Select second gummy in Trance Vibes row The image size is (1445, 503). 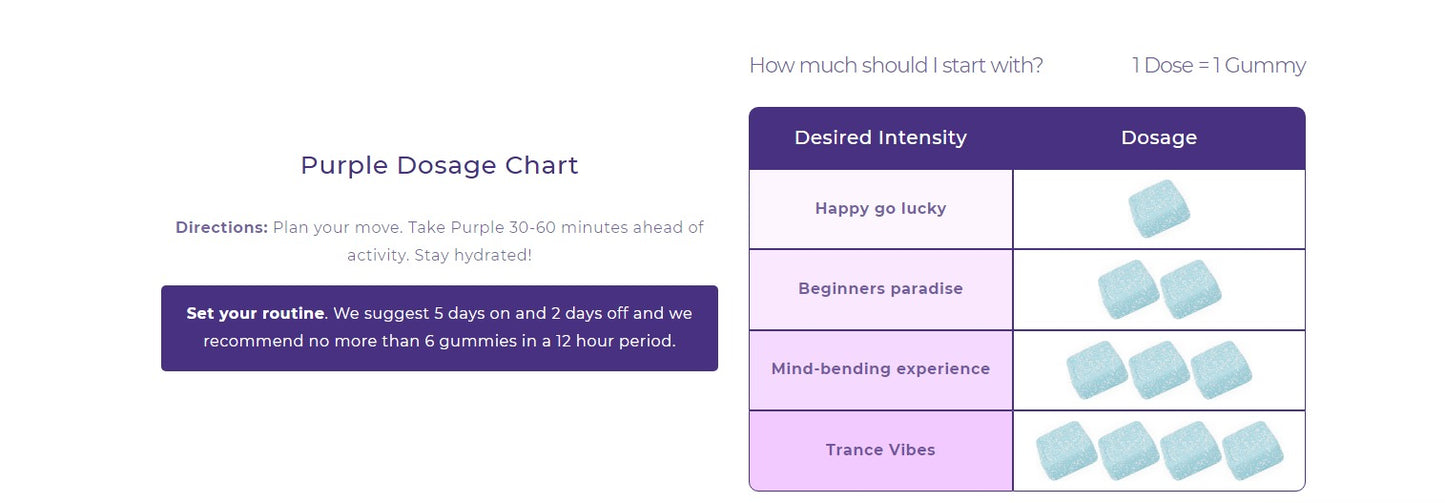pos(1129,450)
